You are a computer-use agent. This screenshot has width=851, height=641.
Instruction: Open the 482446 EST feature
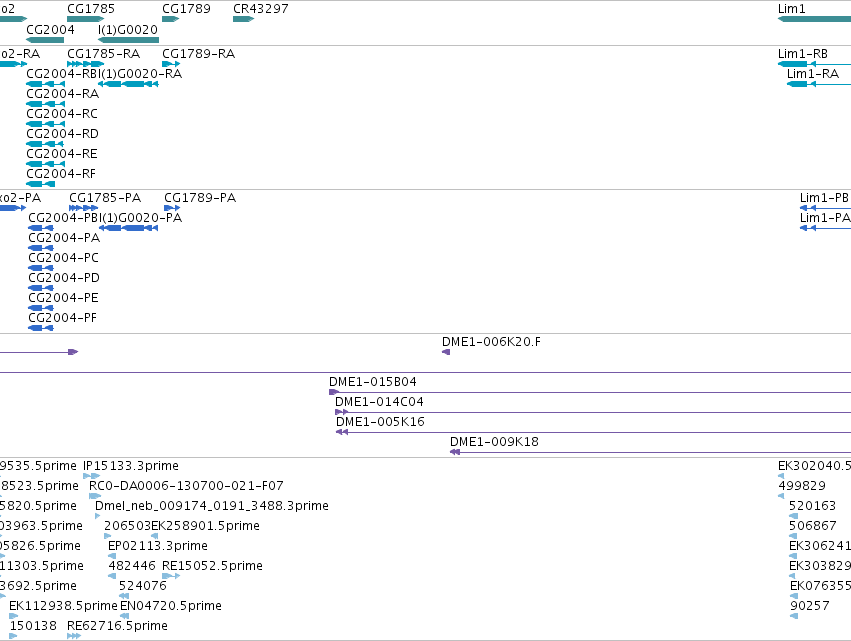[112, 576]
